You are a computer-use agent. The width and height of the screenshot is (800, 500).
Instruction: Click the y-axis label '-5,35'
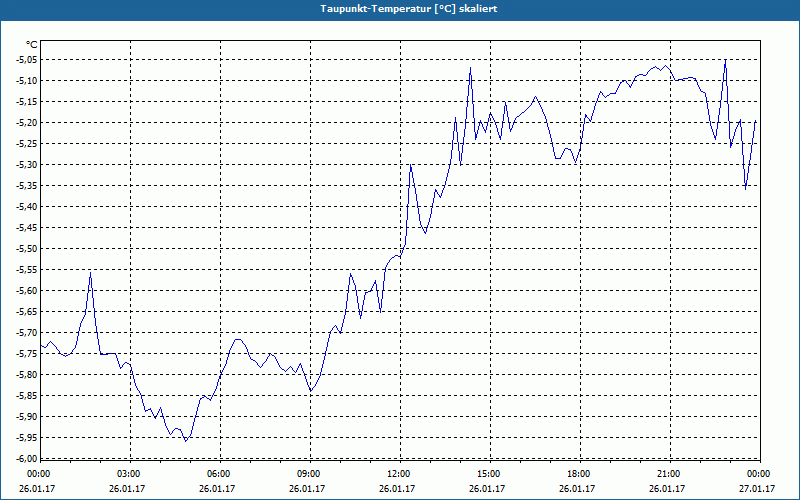[27, 186]
